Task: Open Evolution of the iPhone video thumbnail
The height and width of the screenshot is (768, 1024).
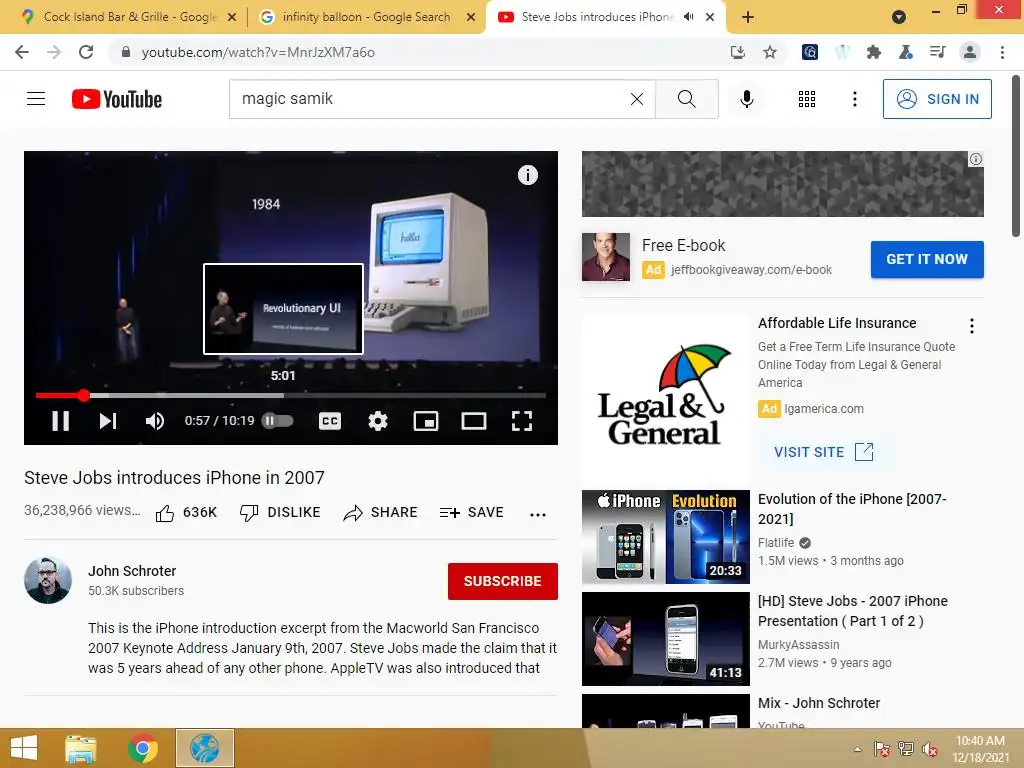Action: pyautogui.click(x=665, y=537)
